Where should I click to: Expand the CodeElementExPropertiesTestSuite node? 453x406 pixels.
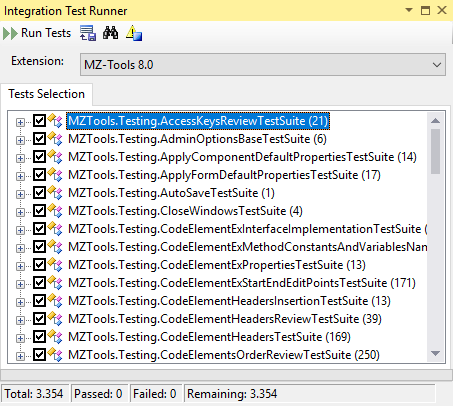point(20,266)
